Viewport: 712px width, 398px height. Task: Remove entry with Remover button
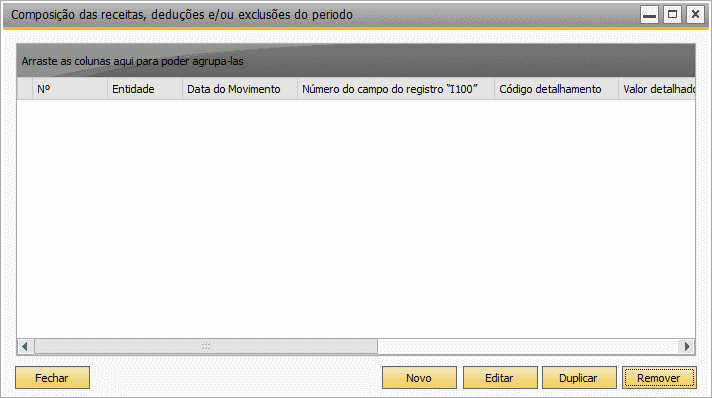click(659, 378)
